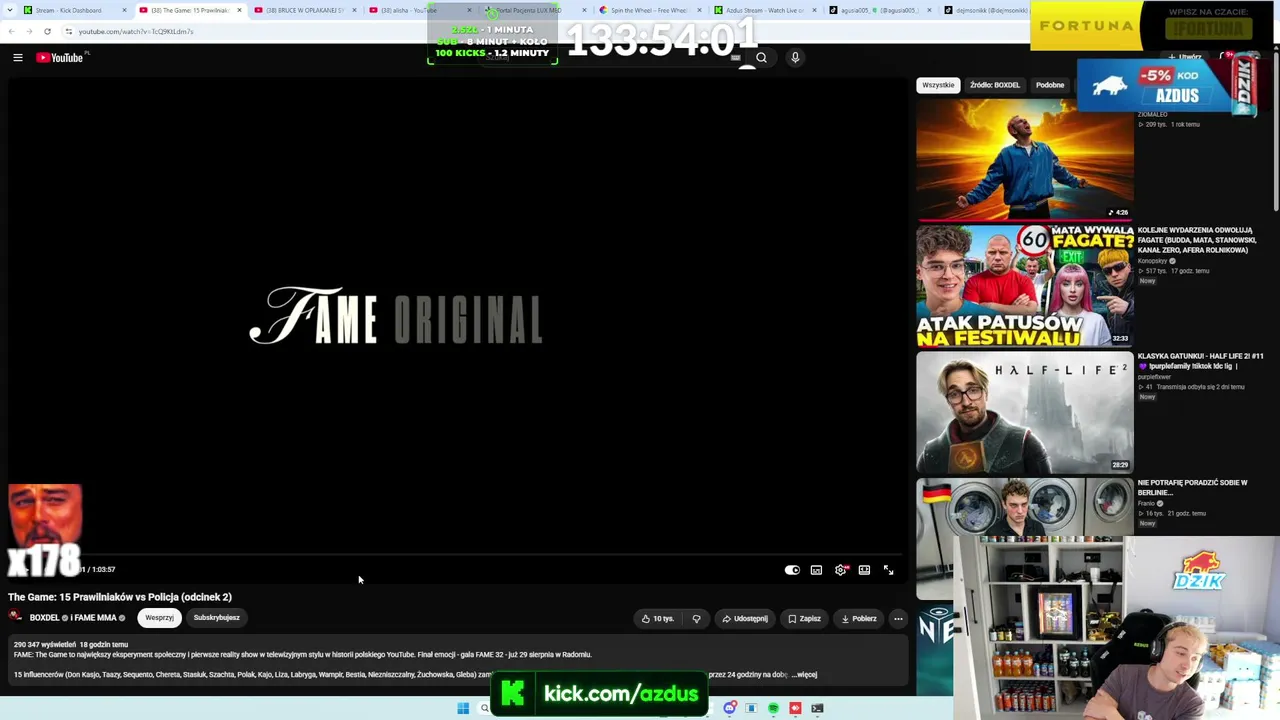The image size is (1280, 720).
Task: Select the Wszystkie filter chip
Action: tap(938, 85)
